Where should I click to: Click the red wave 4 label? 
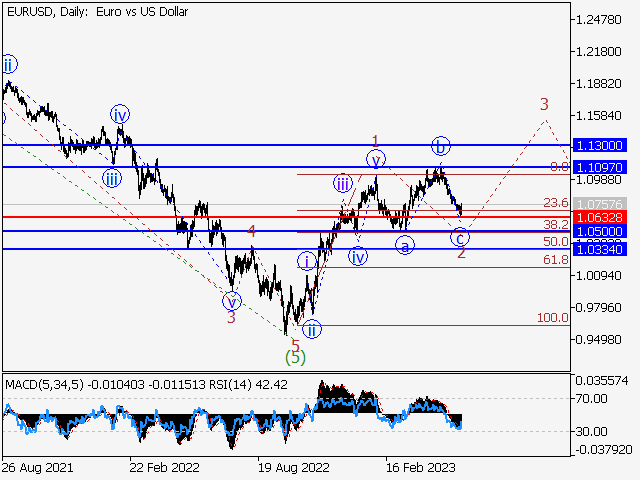(x=251, y=231)
